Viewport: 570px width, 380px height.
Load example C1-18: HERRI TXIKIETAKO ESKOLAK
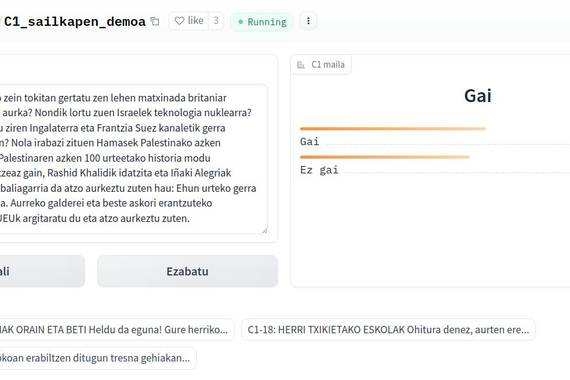(388, 330)
